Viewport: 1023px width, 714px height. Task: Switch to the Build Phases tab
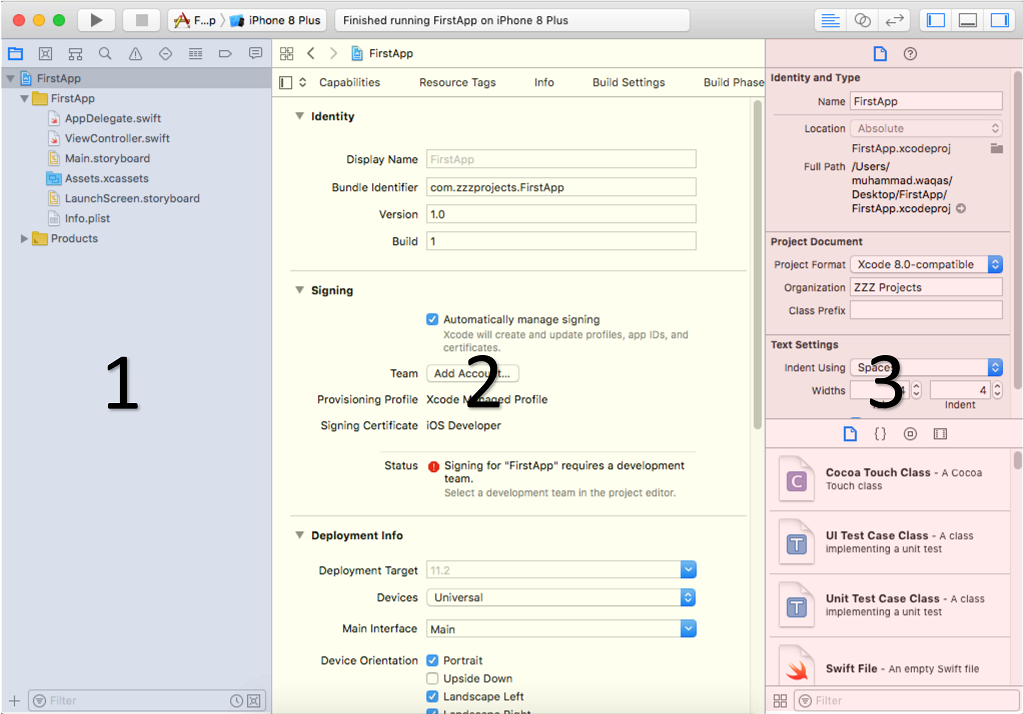pos(733,82)
